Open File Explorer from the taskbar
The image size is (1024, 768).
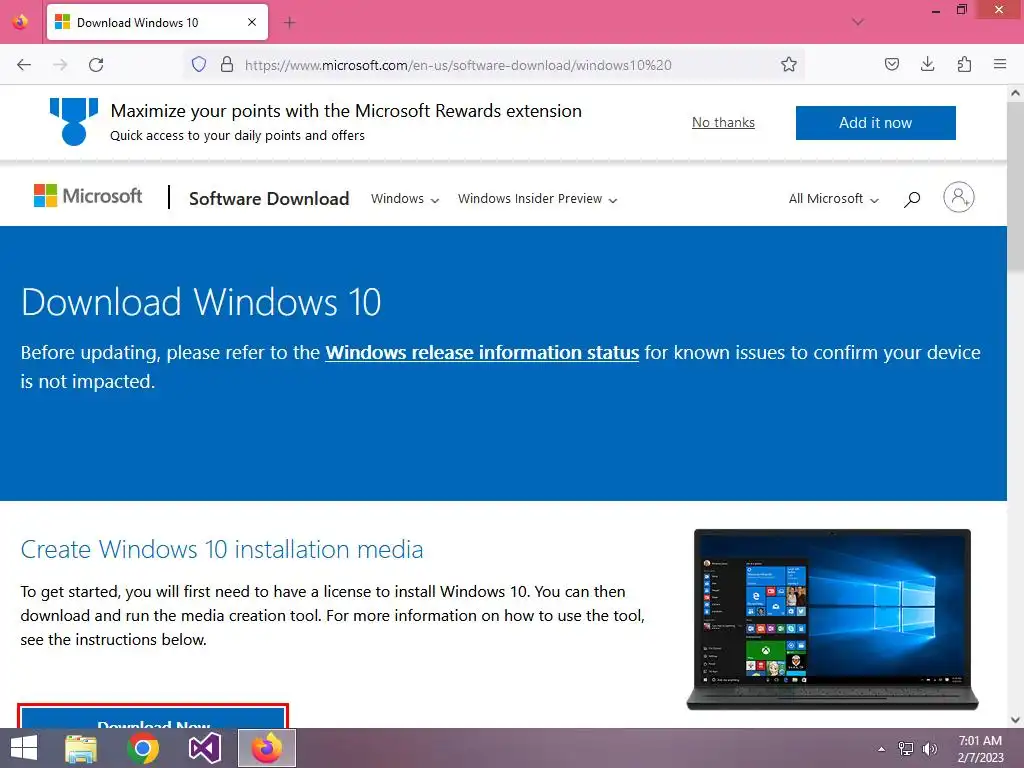point(81,748)
